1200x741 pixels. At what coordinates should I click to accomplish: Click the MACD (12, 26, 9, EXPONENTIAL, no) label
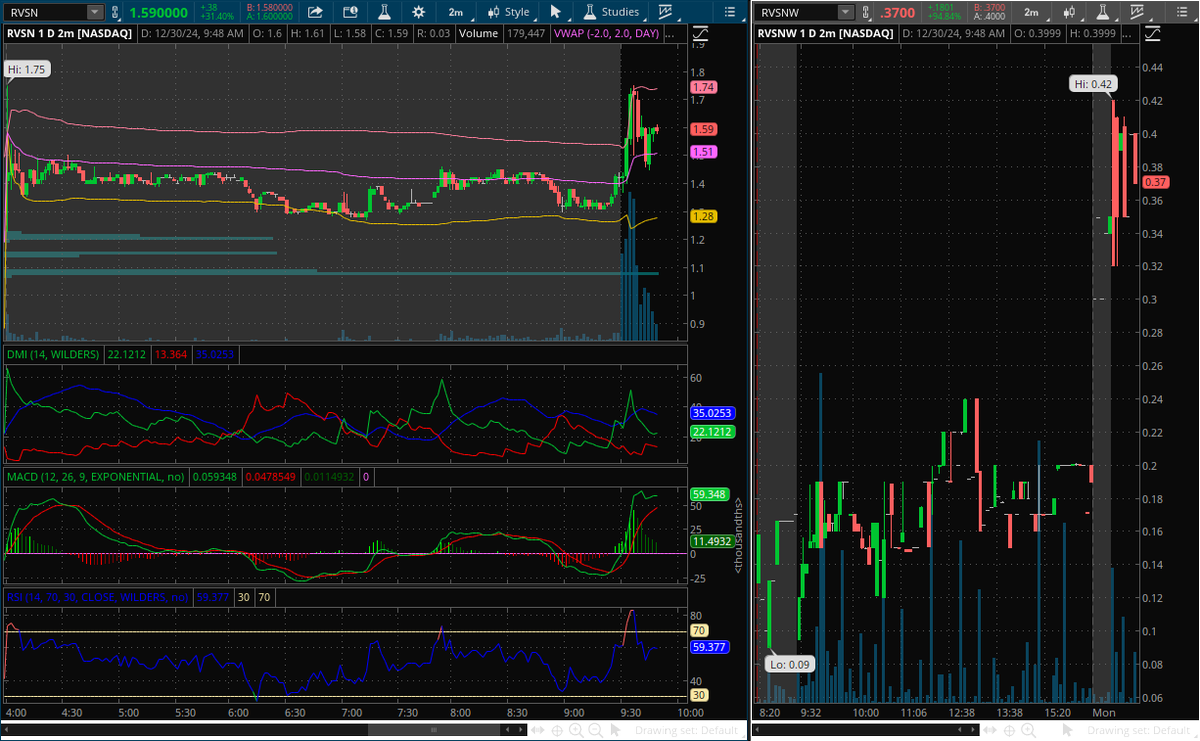pos(95,477)
